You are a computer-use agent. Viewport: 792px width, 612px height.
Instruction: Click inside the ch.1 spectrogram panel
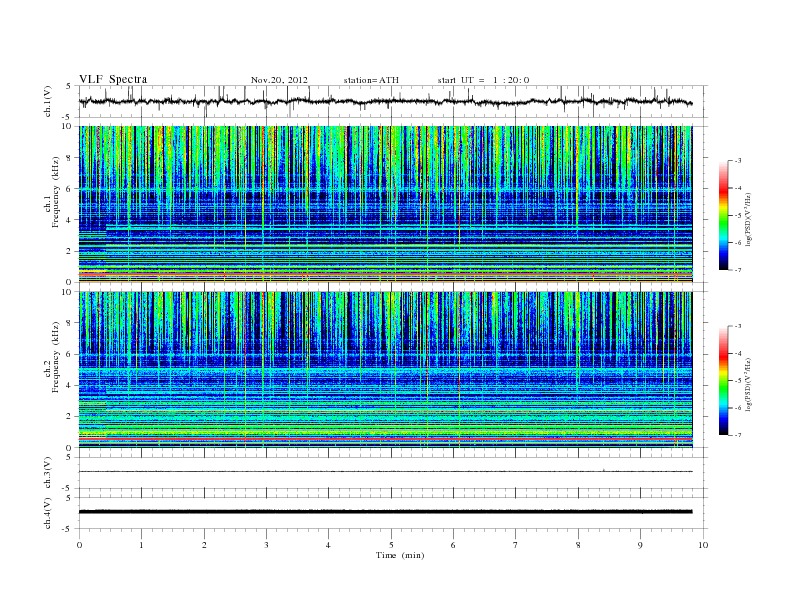pyautogui.click(x=386, y=204)
